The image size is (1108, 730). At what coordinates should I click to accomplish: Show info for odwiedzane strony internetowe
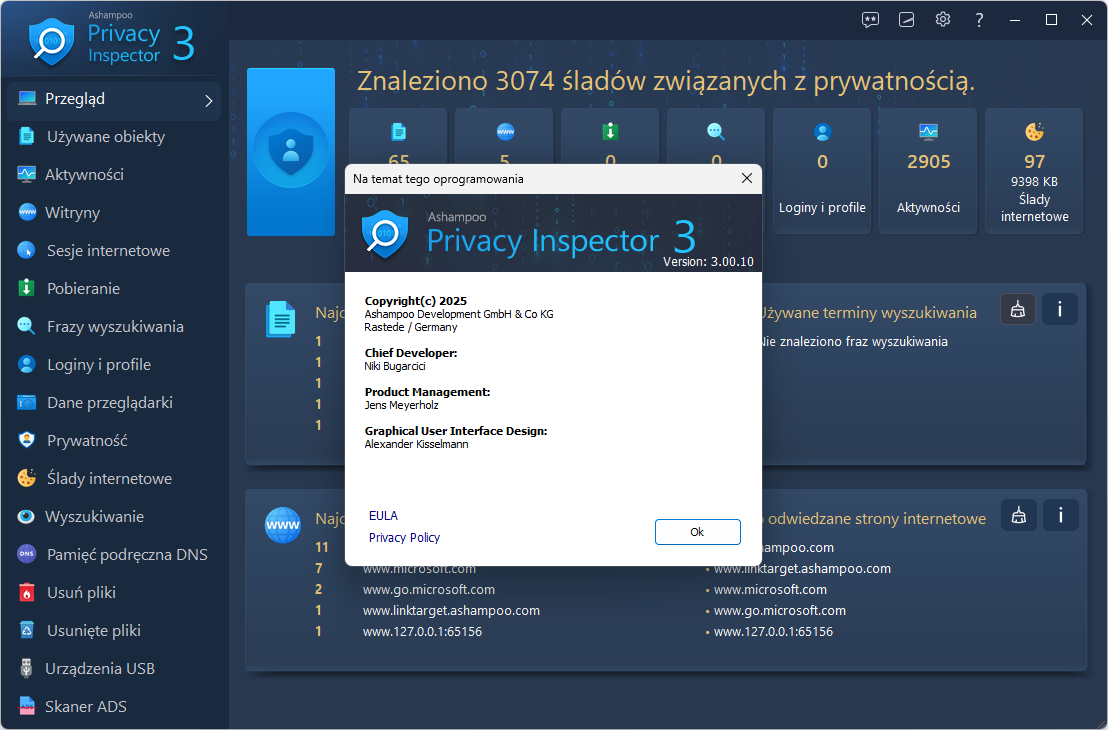tap(1060, 515)
